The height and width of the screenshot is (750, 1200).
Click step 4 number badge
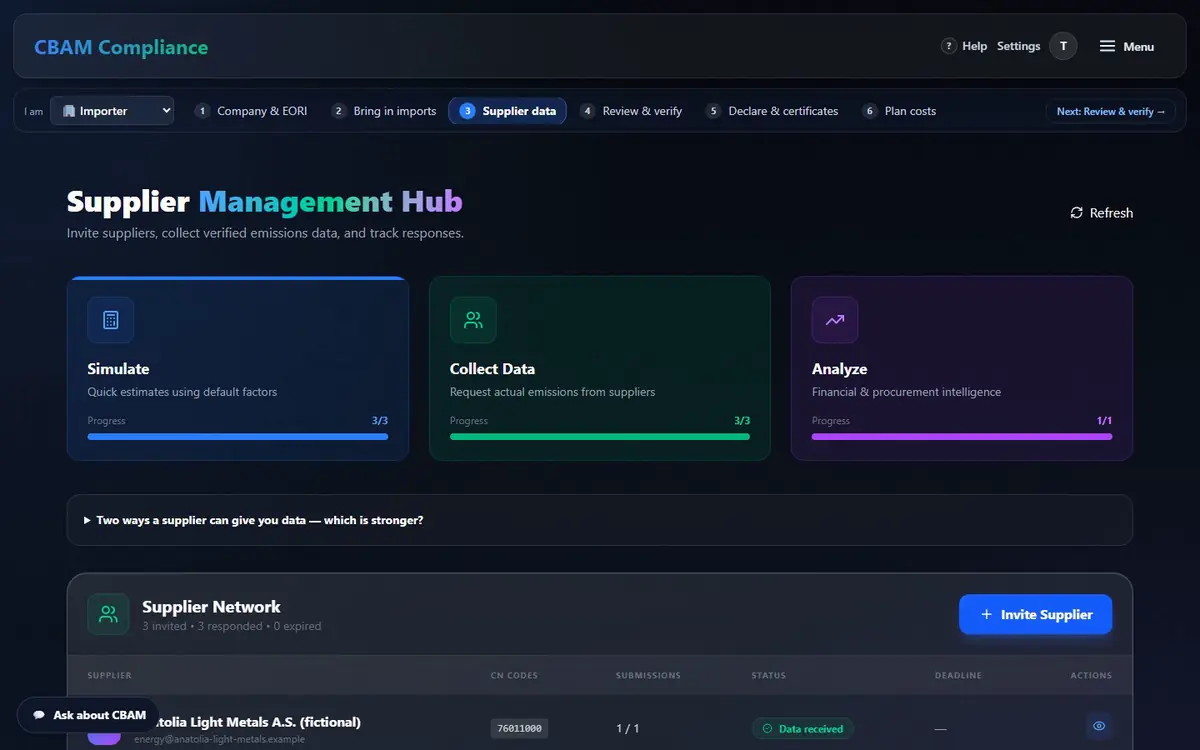point(588,111)
